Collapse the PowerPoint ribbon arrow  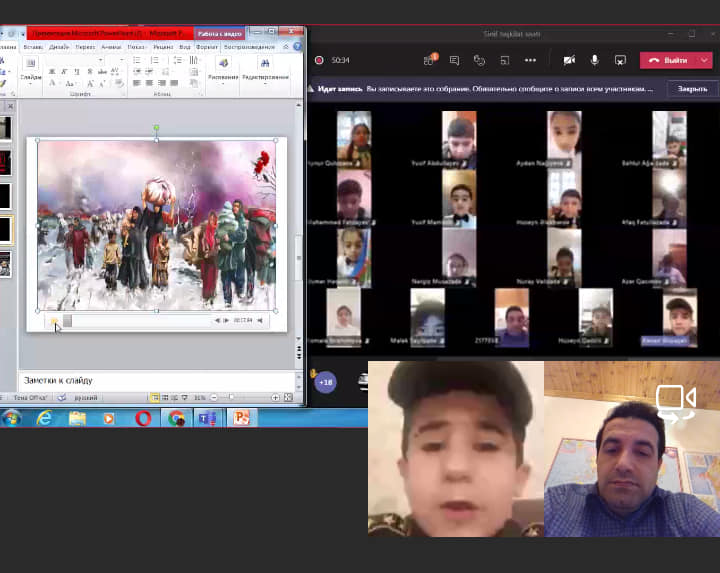tap(286, 47)
